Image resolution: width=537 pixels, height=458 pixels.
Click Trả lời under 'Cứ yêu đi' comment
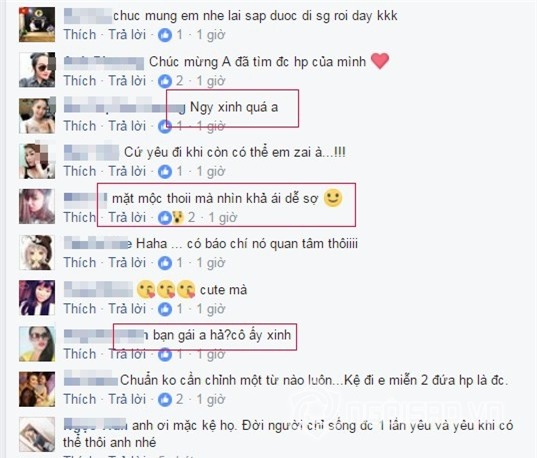click(127, 171)
